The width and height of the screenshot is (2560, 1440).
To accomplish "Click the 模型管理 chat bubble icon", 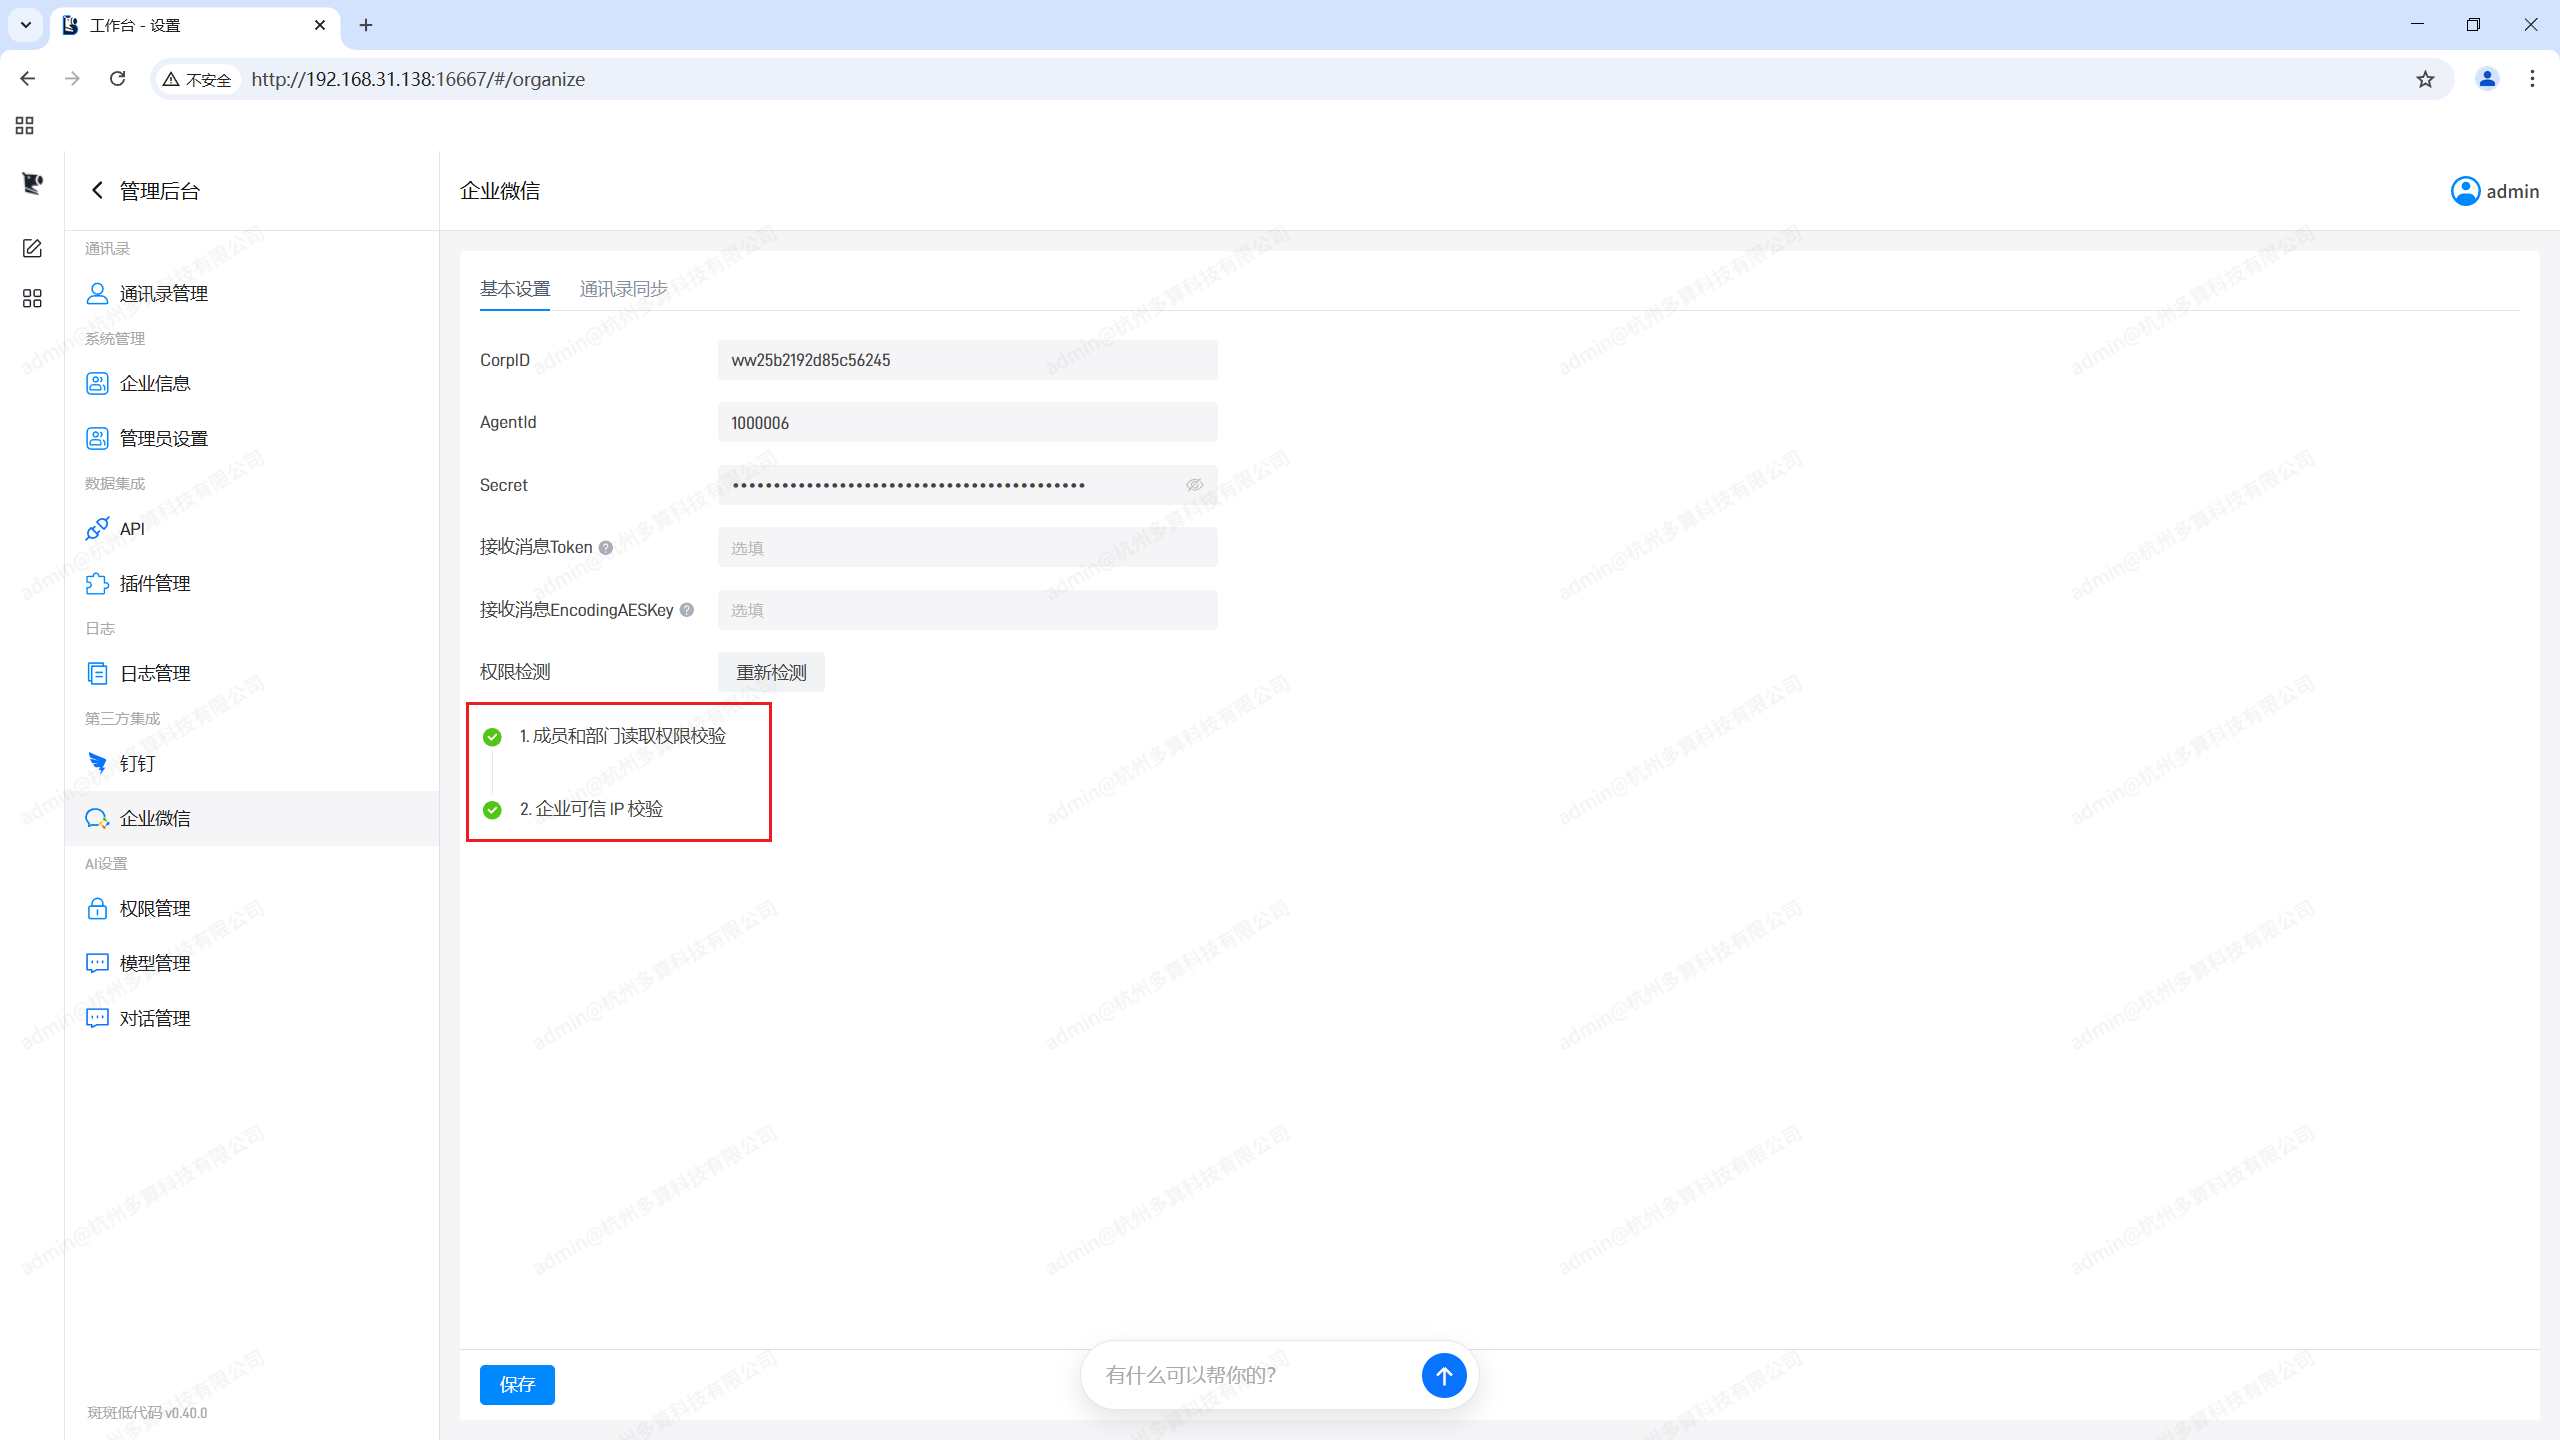I will (x=97, y=963).
